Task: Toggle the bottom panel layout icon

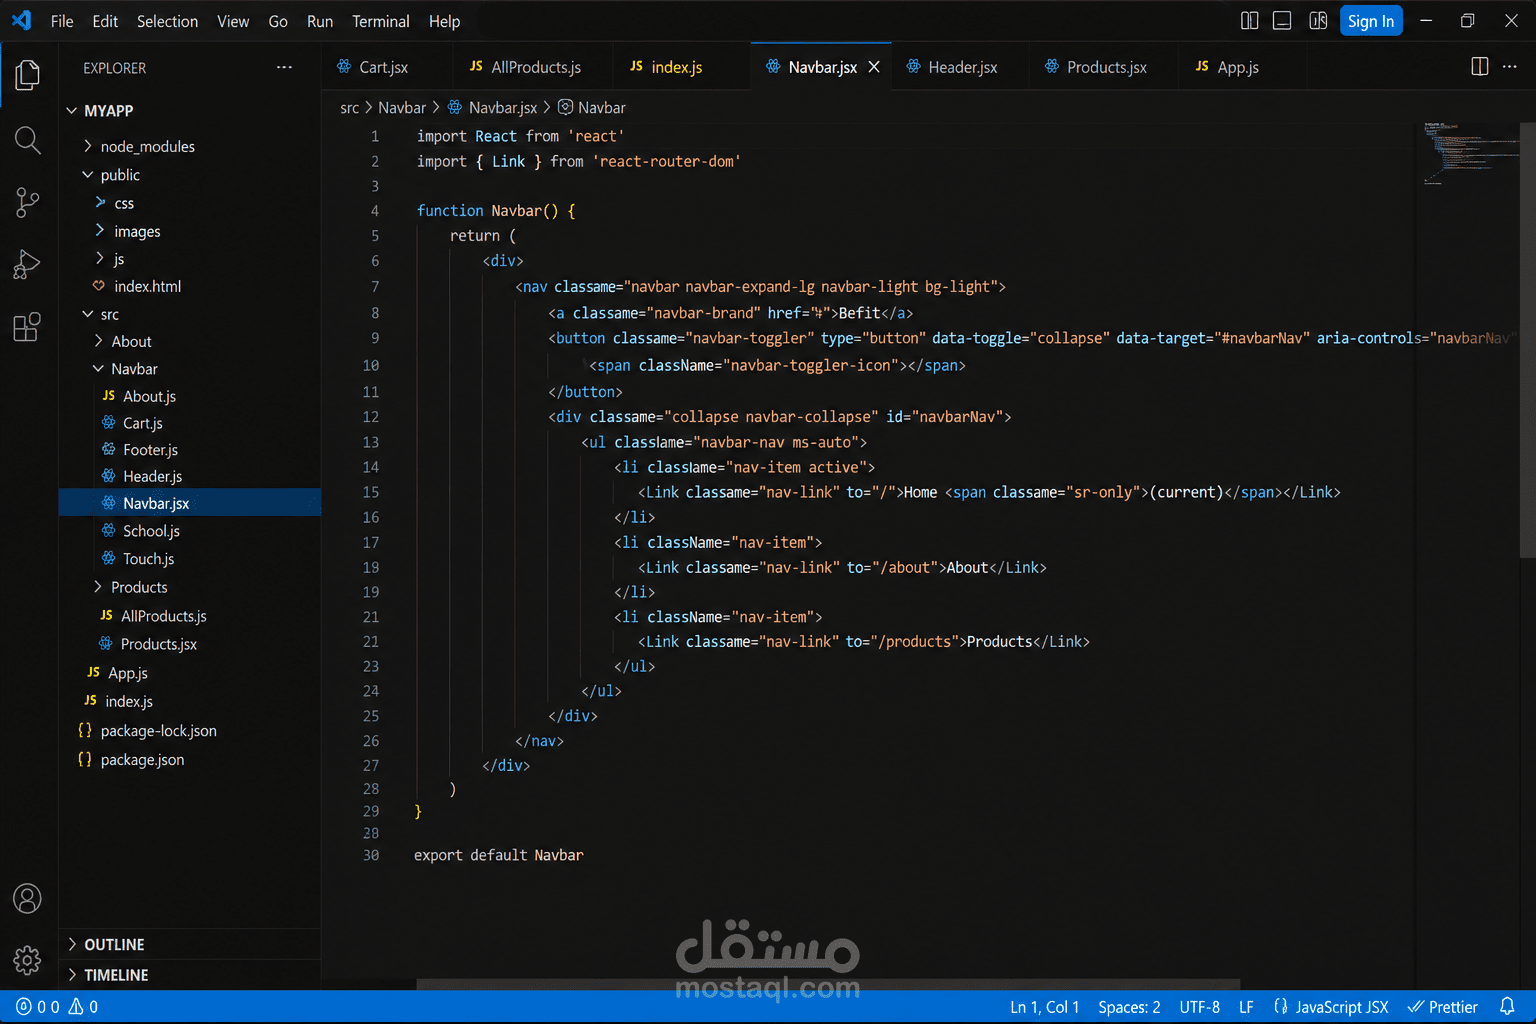Action: (1282, 21)
